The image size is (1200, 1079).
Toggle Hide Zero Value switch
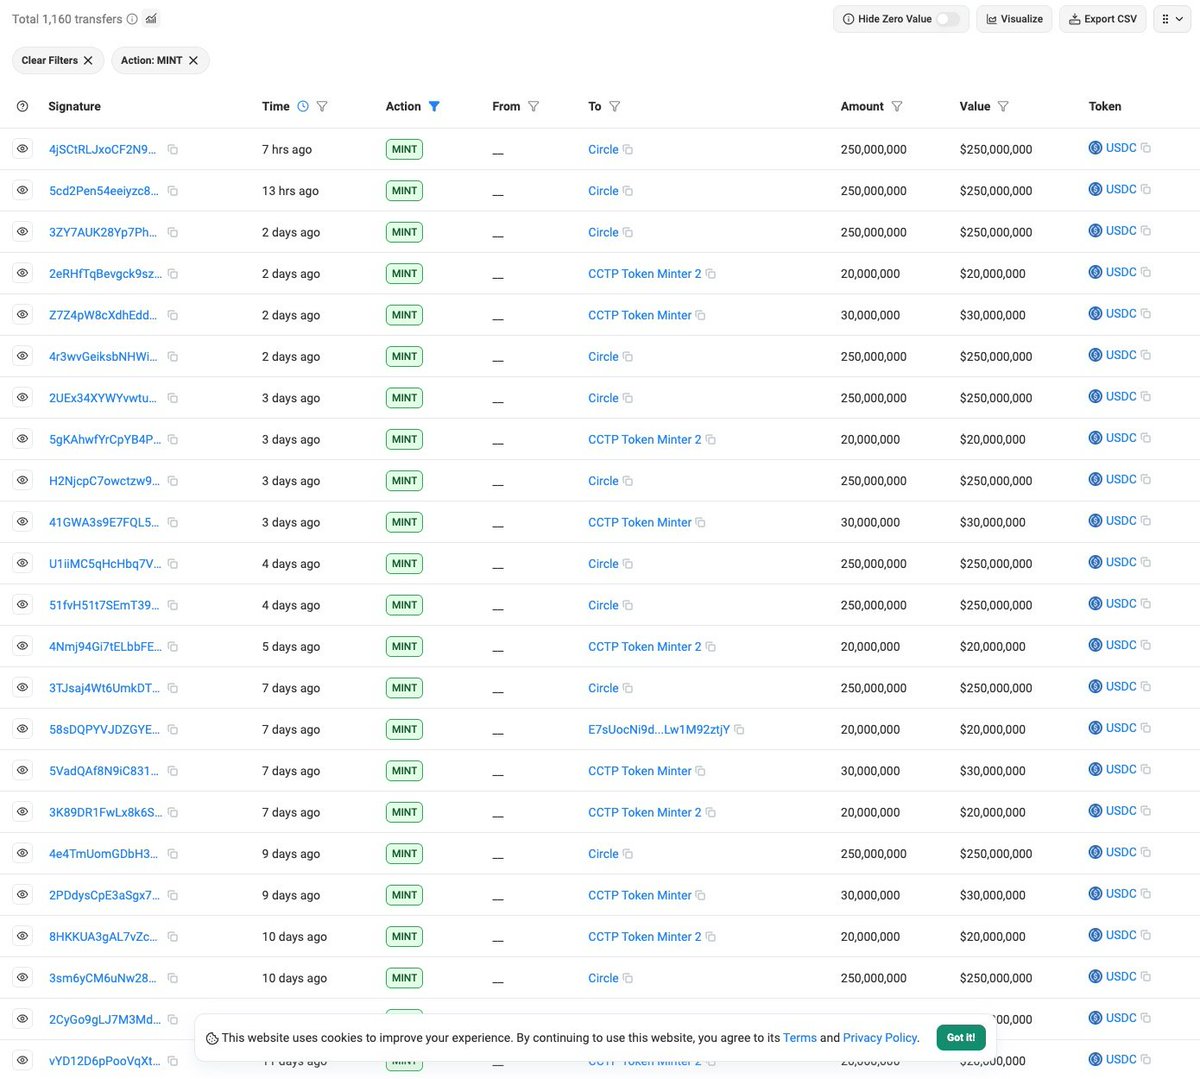[948, 19]
